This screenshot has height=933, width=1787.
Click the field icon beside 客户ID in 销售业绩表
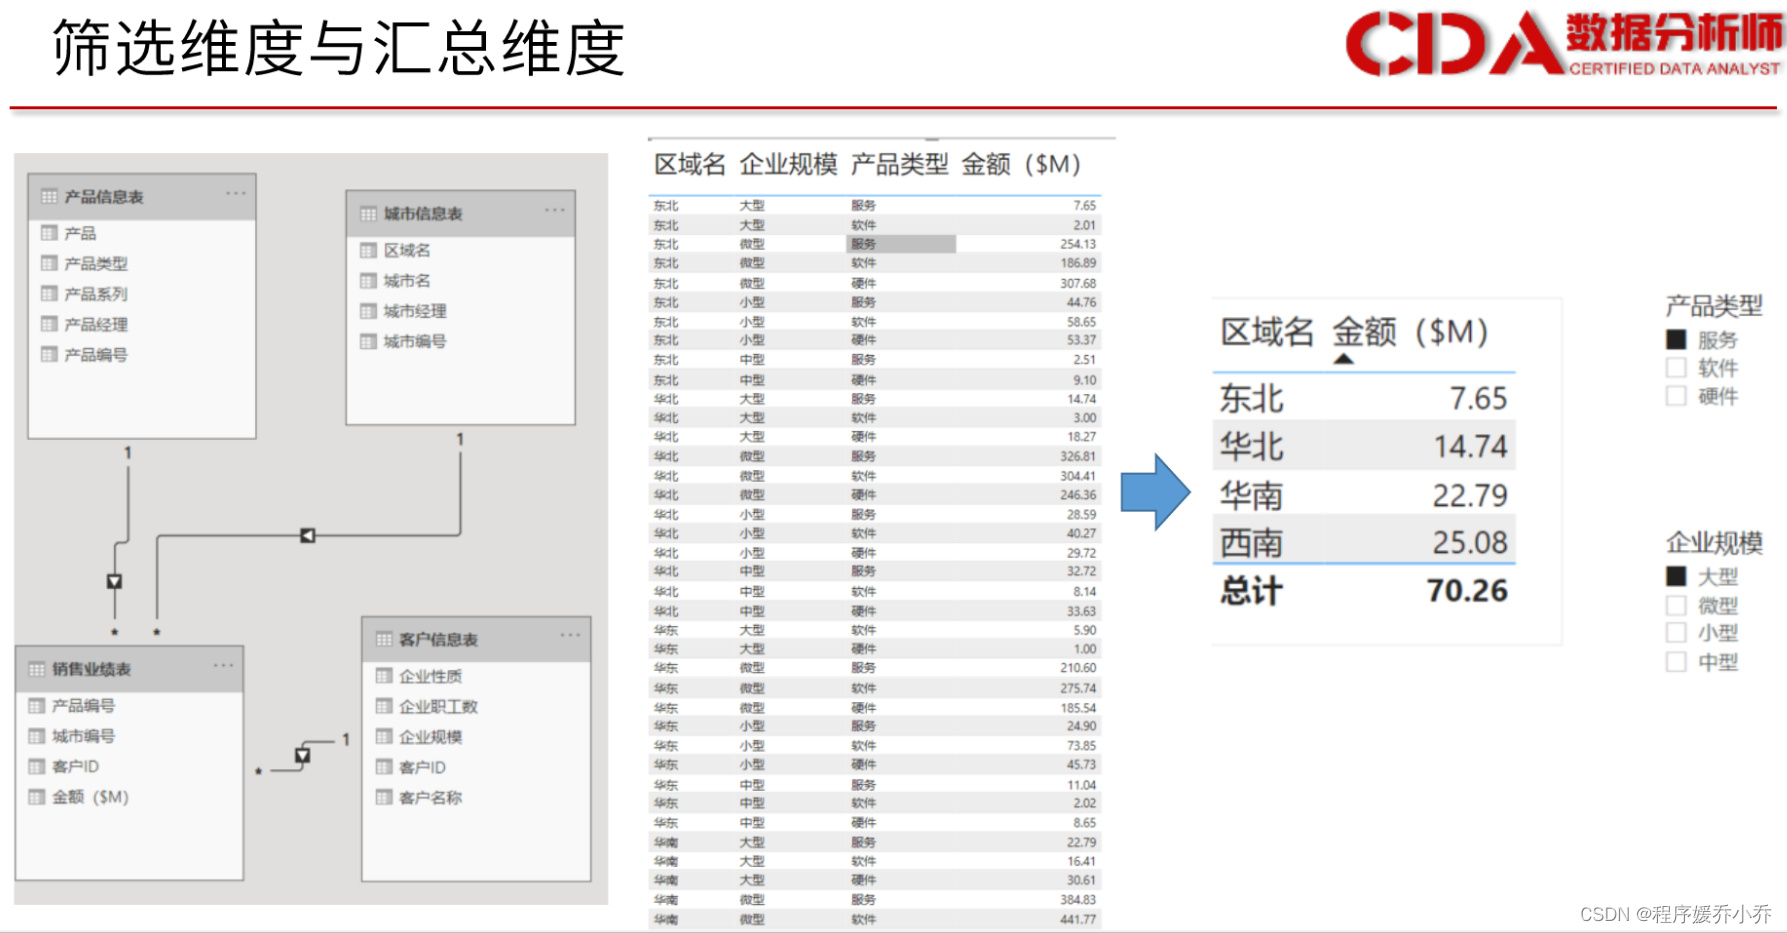tap(37, 766)
